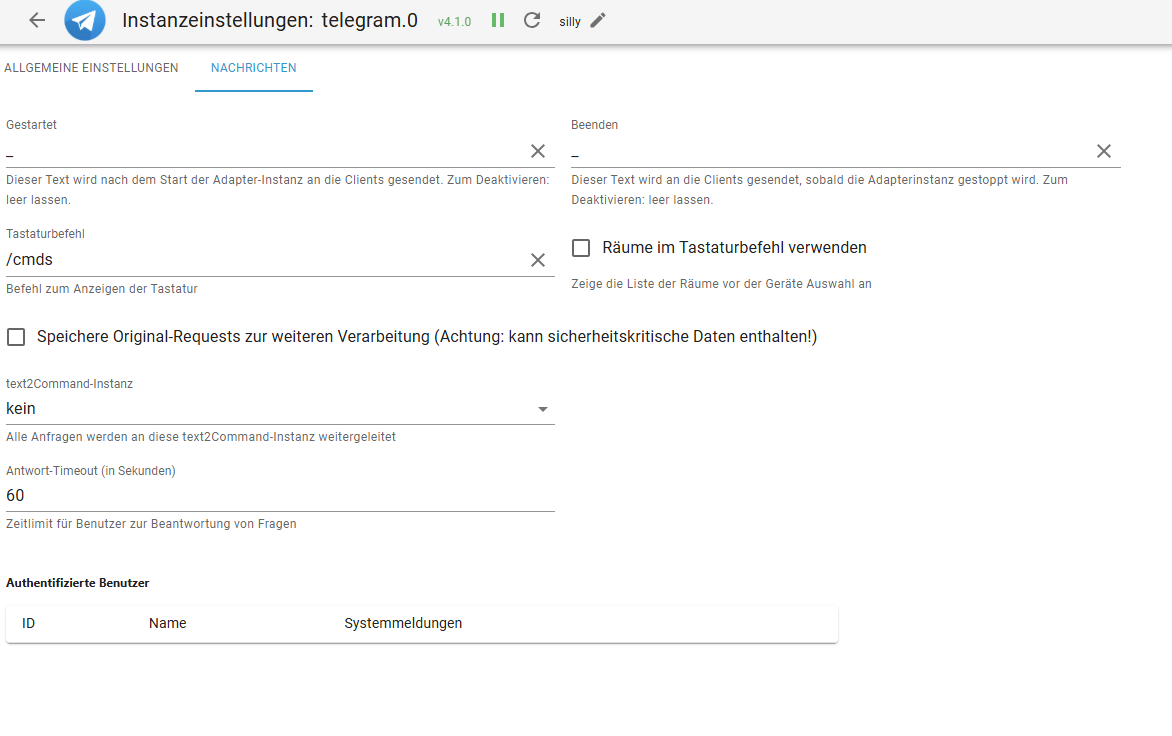
Task: Click the Telegram adapter logo
Action: point(84,20)
